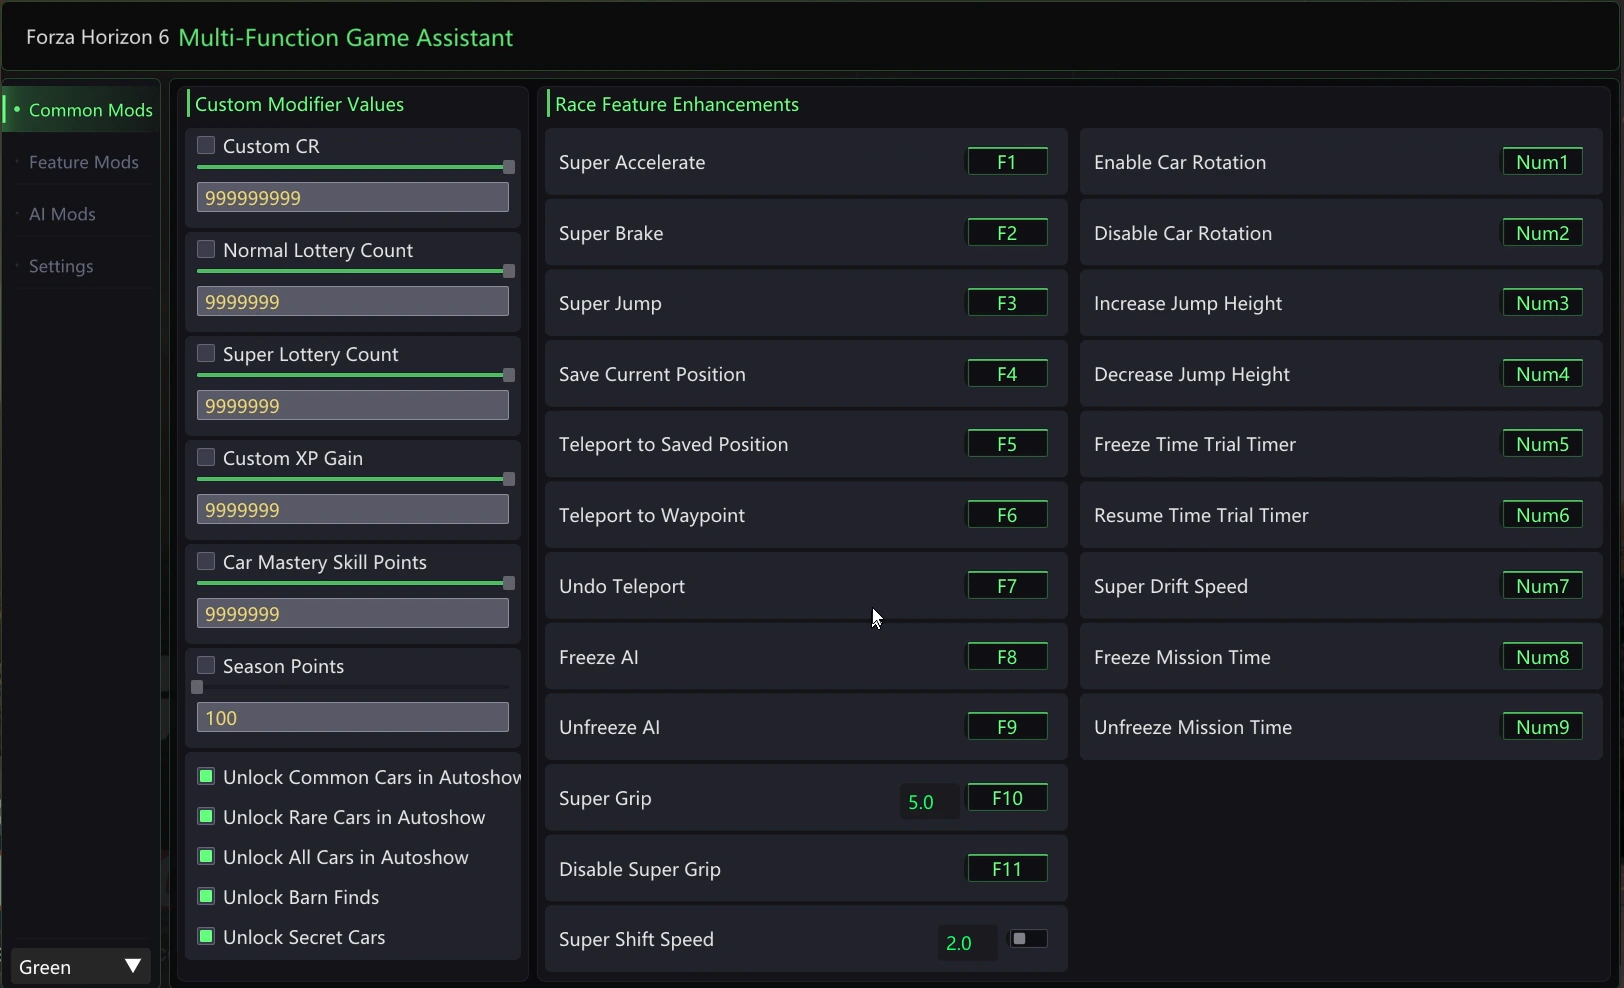Focus the Super Lottery Count value field
The image size is (1624, 988).
point(353,406)
